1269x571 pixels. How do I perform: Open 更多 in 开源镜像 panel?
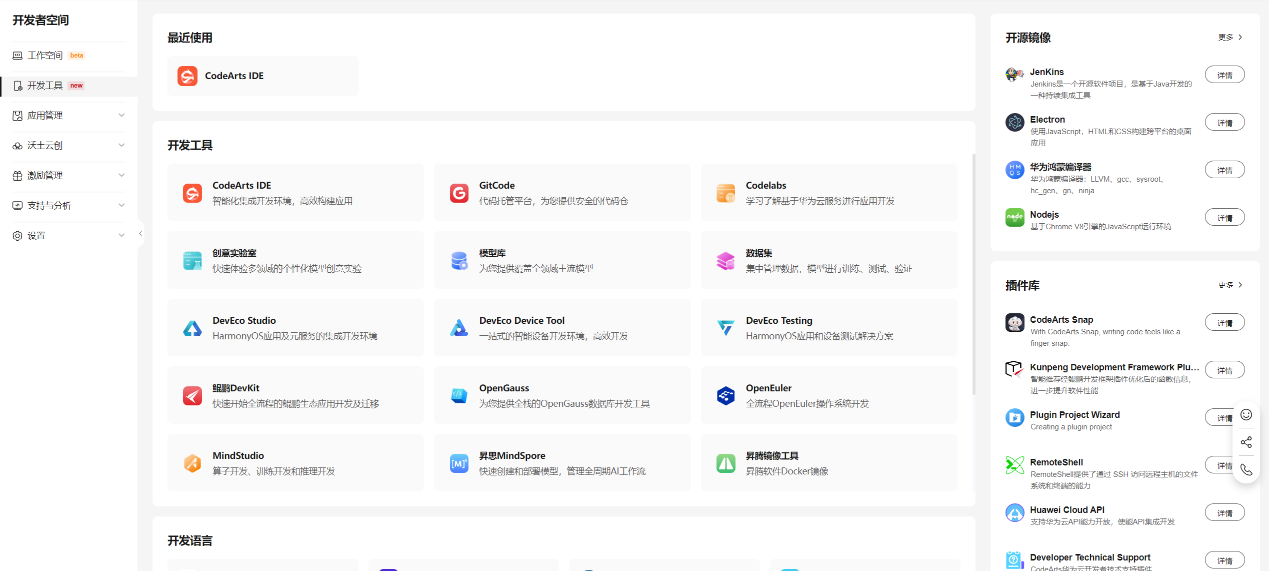(1231, 37)
